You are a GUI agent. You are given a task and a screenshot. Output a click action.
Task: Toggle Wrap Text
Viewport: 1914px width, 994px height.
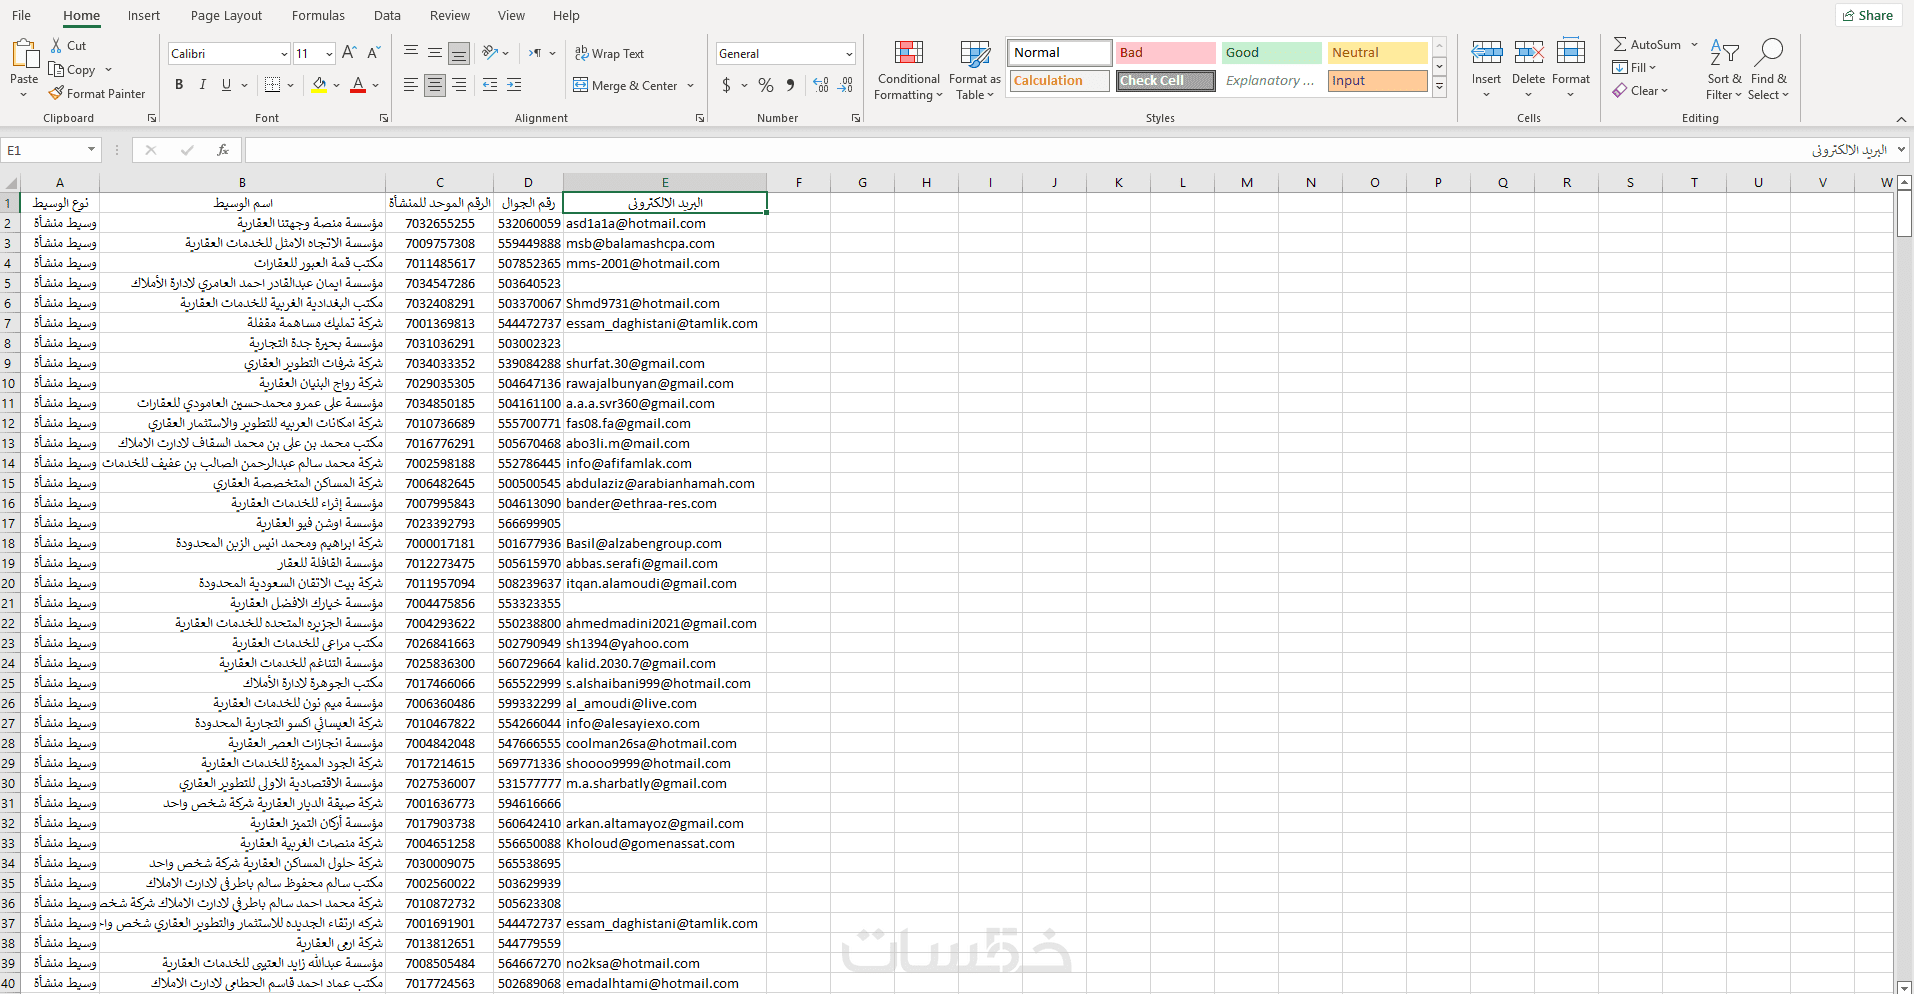609,54
